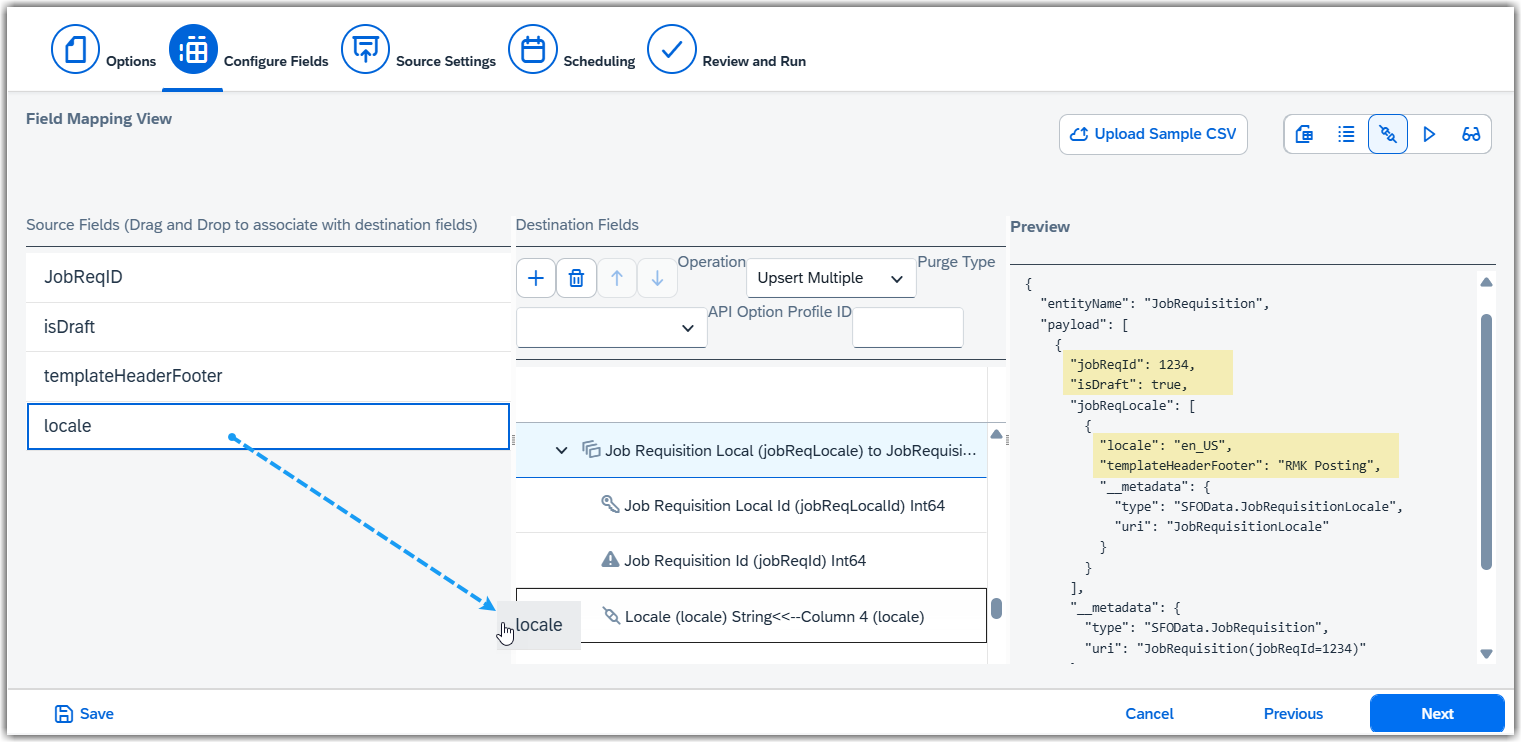This screenshot has height=743, width=1522.
Task: Select the field mapping link view icon
Action: [1388, 134]
